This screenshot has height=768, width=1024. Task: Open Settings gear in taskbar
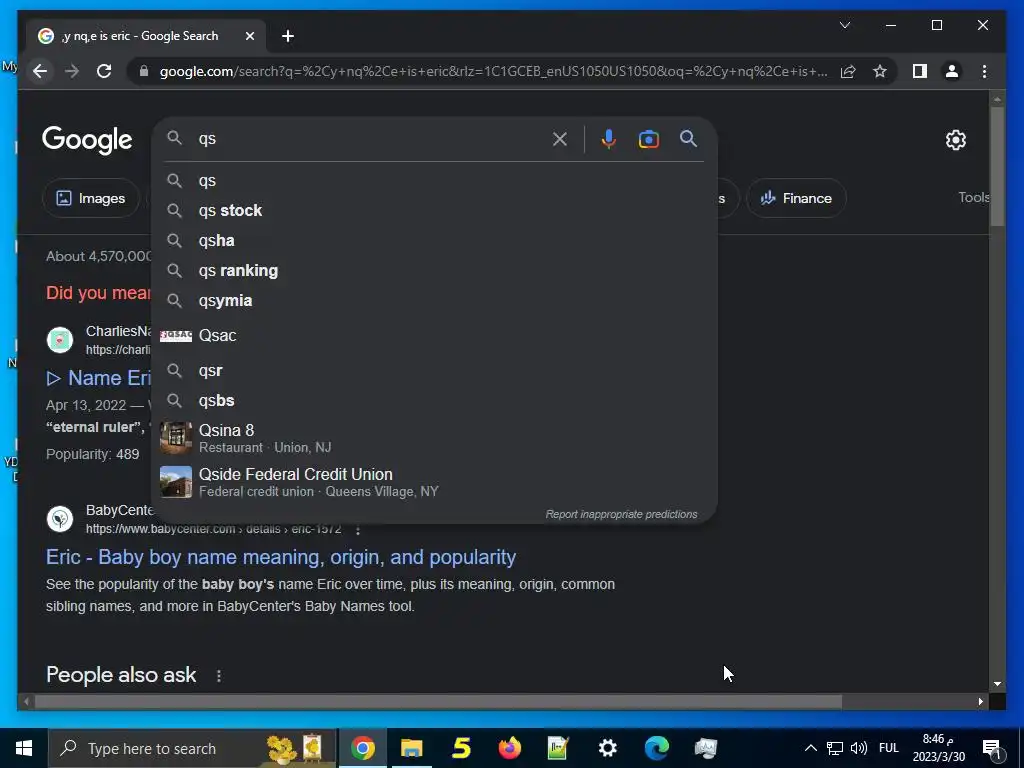click(x=607, y=748)
